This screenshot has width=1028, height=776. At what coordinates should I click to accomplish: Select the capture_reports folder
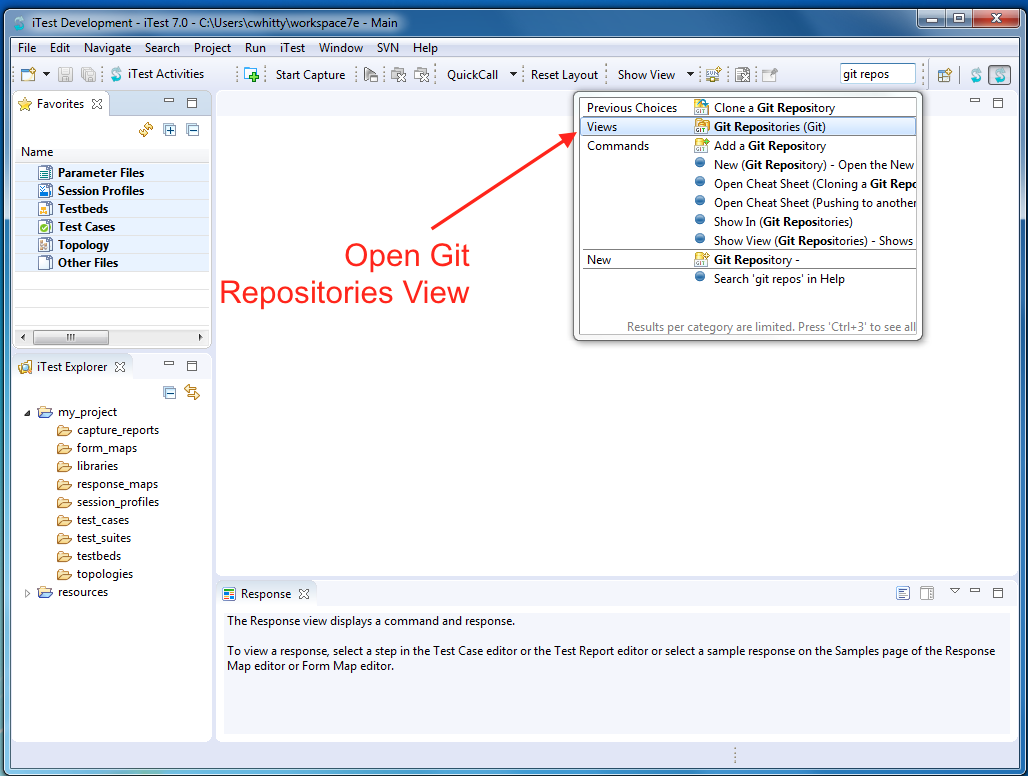(109, 430)
